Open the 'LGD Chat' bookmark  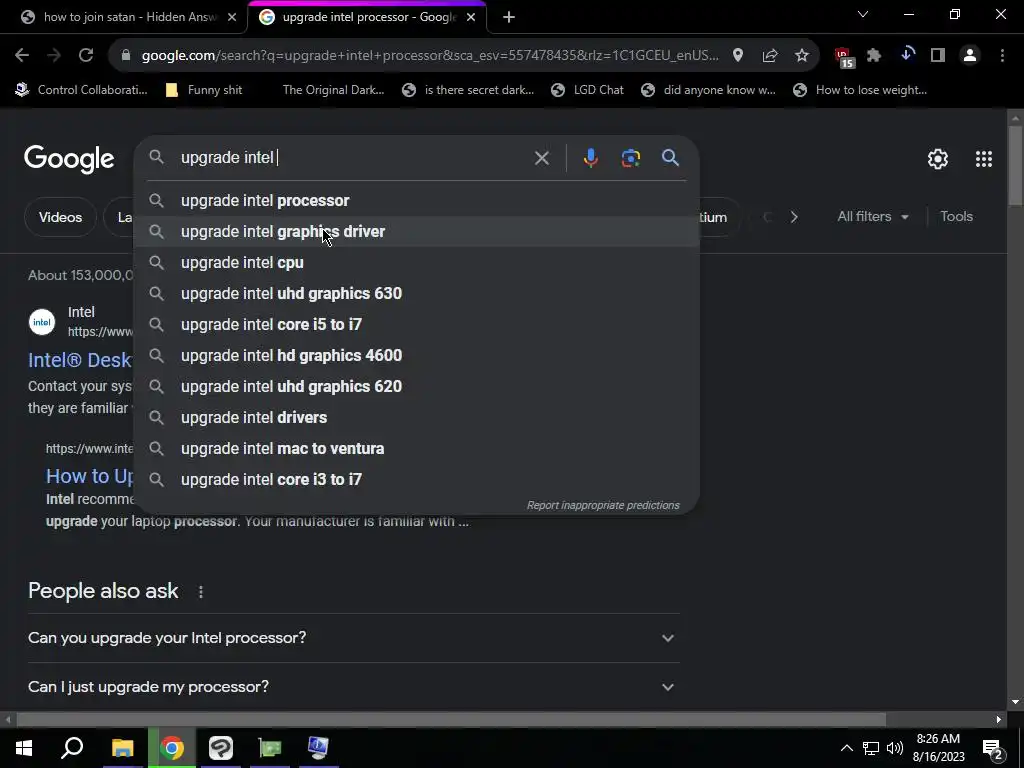pyautogui.click(x=587, y=90)
